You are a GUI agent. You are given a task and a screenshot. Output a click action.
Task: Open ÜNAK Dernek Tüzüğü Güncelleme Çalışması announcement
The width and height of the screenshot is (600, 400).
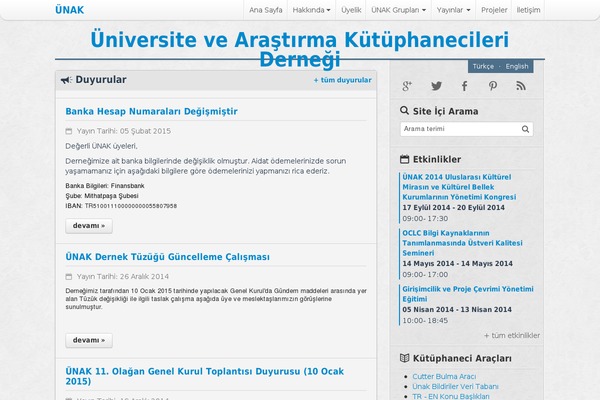[168, 257]
